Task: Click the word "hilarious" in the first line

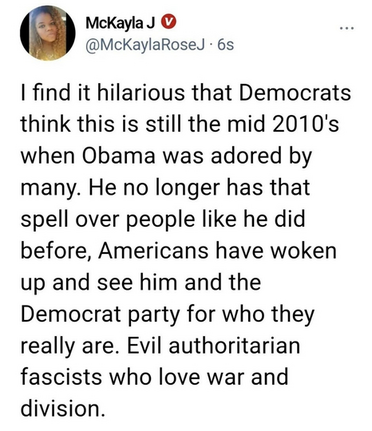Action: 140,92
